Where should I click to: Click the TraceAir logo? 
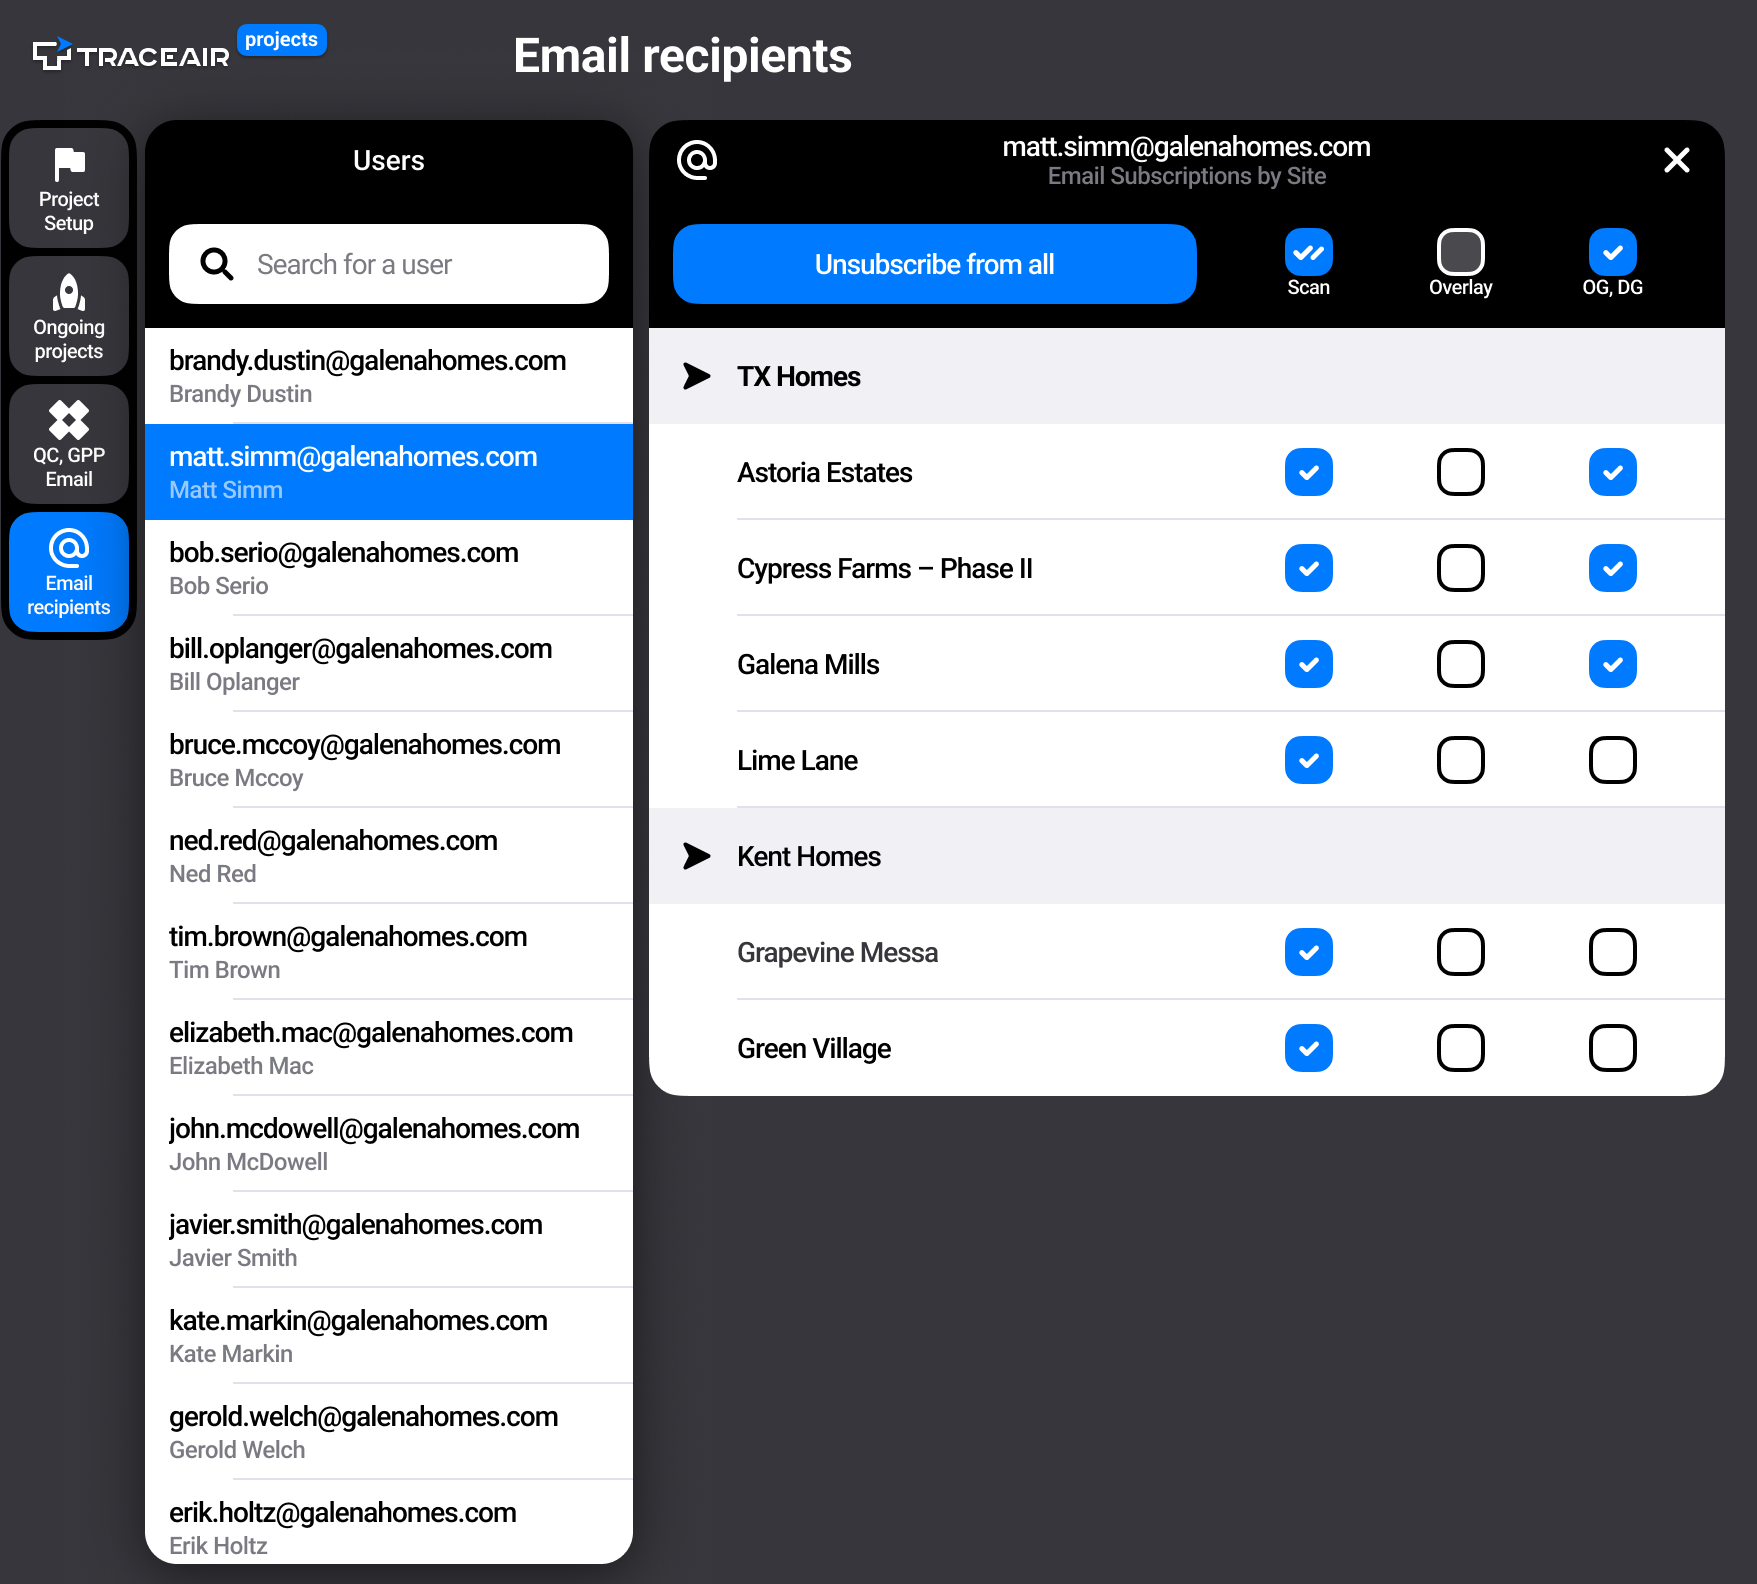[131, 56]
